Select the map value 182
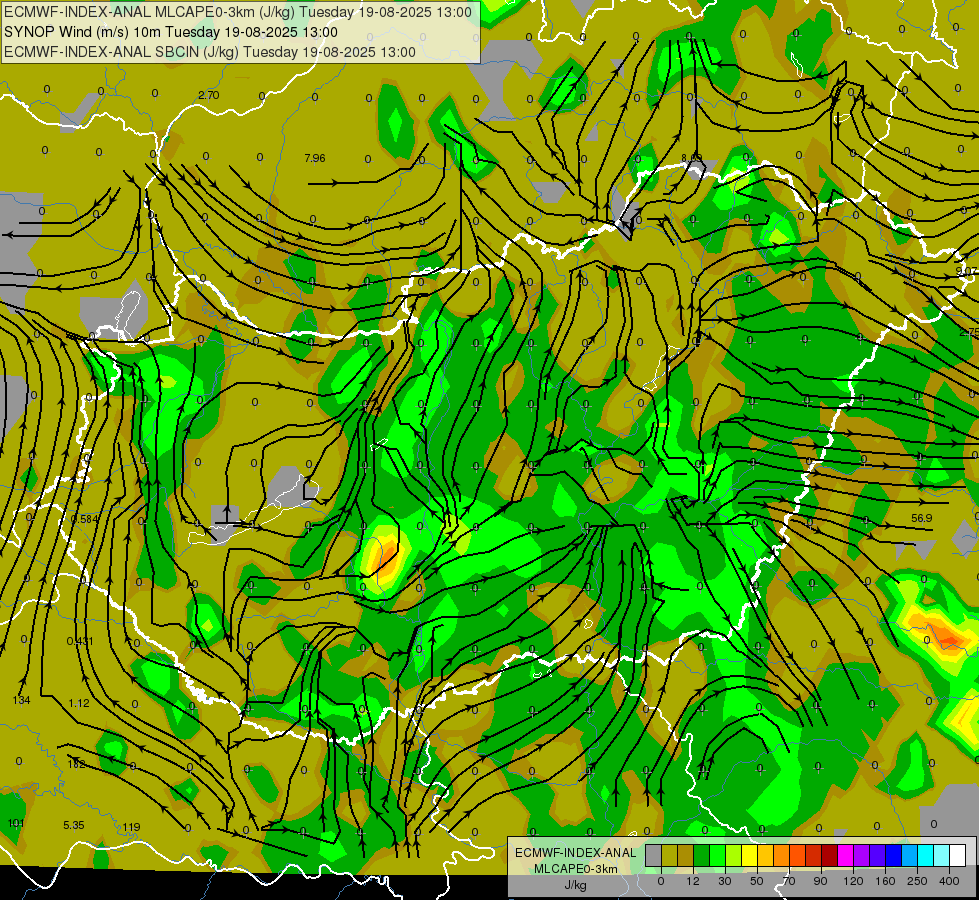The image size is (979, 900). click(x=76, y=764)
